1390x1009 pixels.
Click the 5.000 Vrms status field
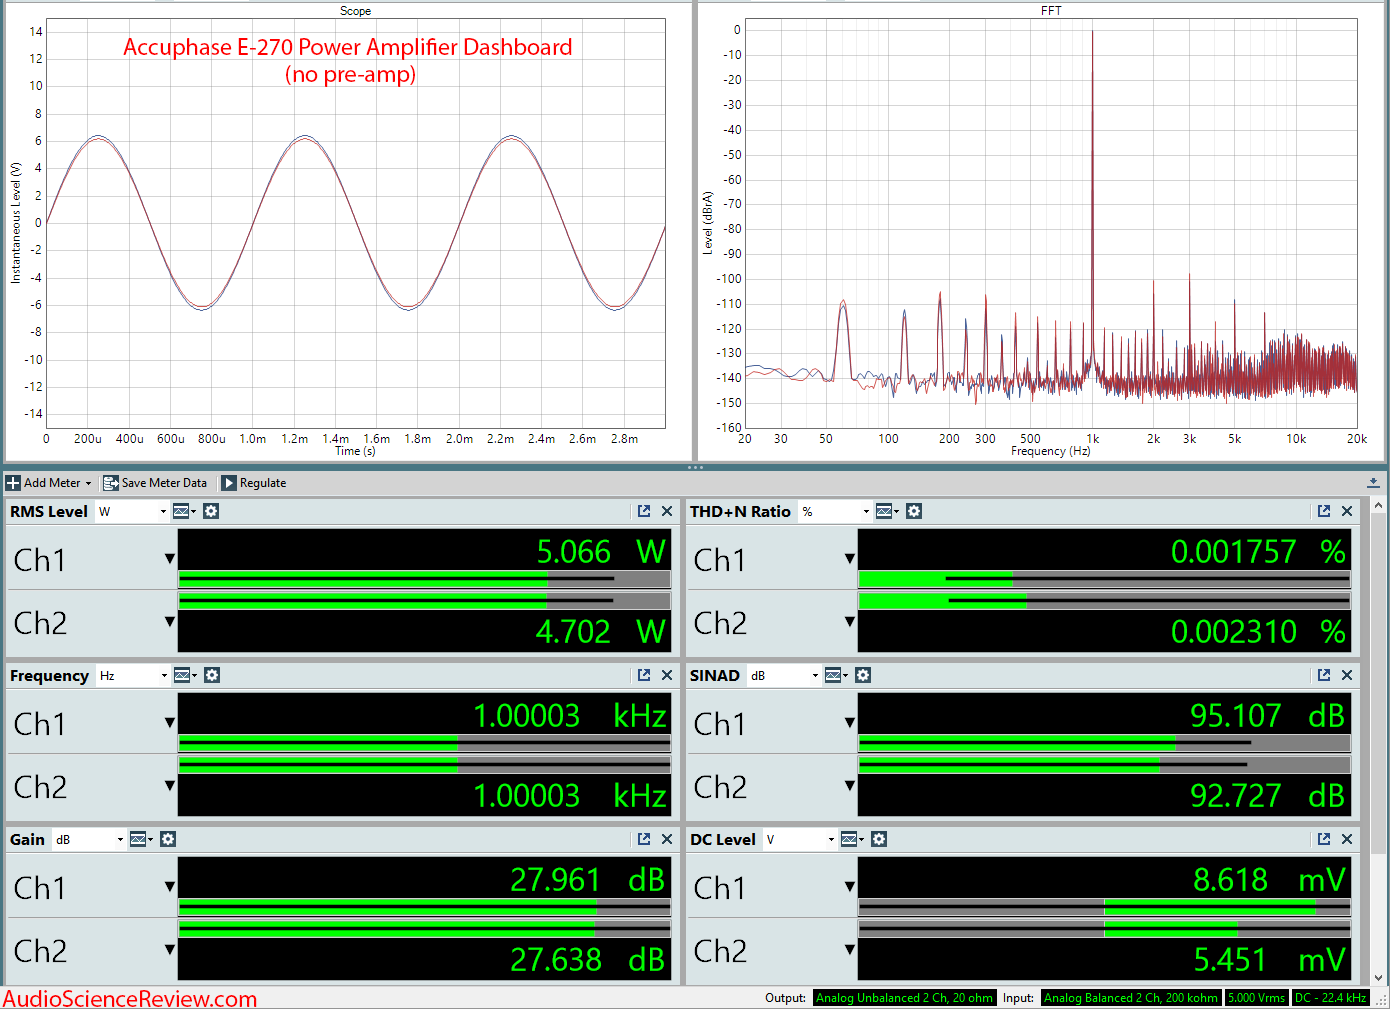tap(1256, 998)
